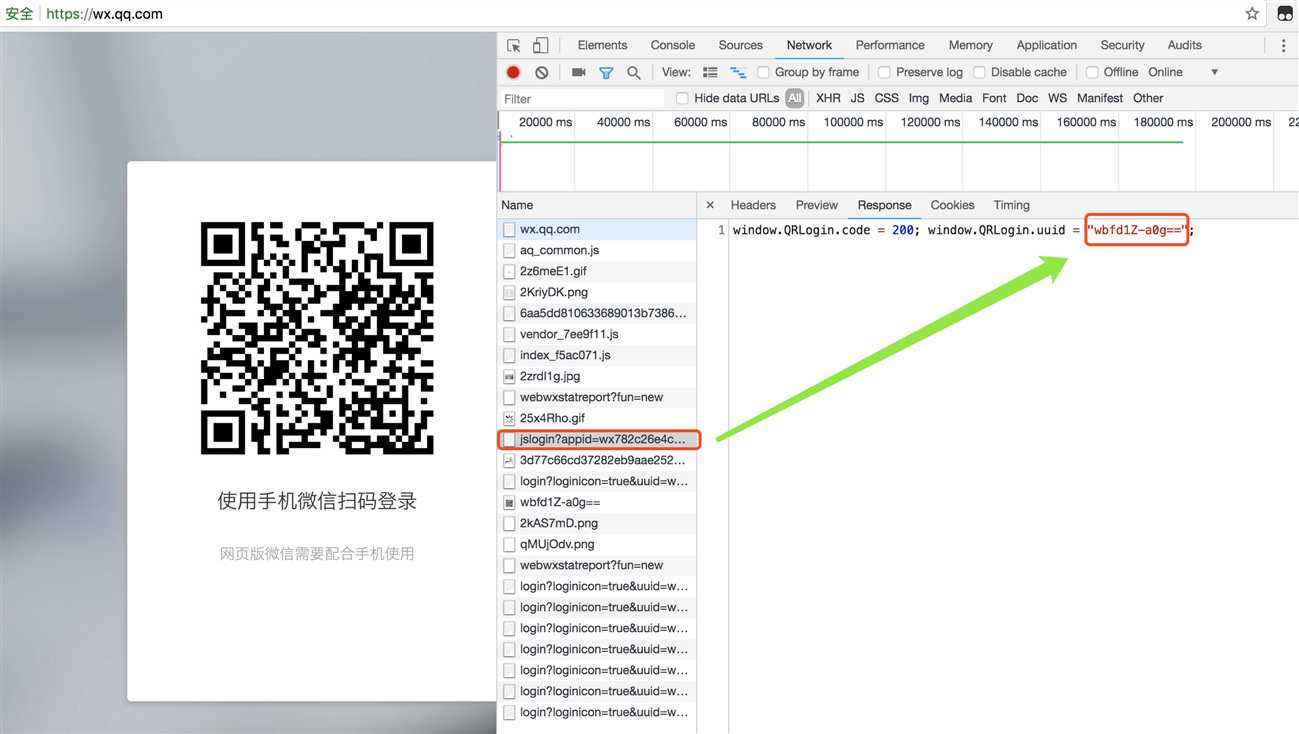Click the WeChat login QR code
This screenshot has width=1299, height=734.
[317, 338]
